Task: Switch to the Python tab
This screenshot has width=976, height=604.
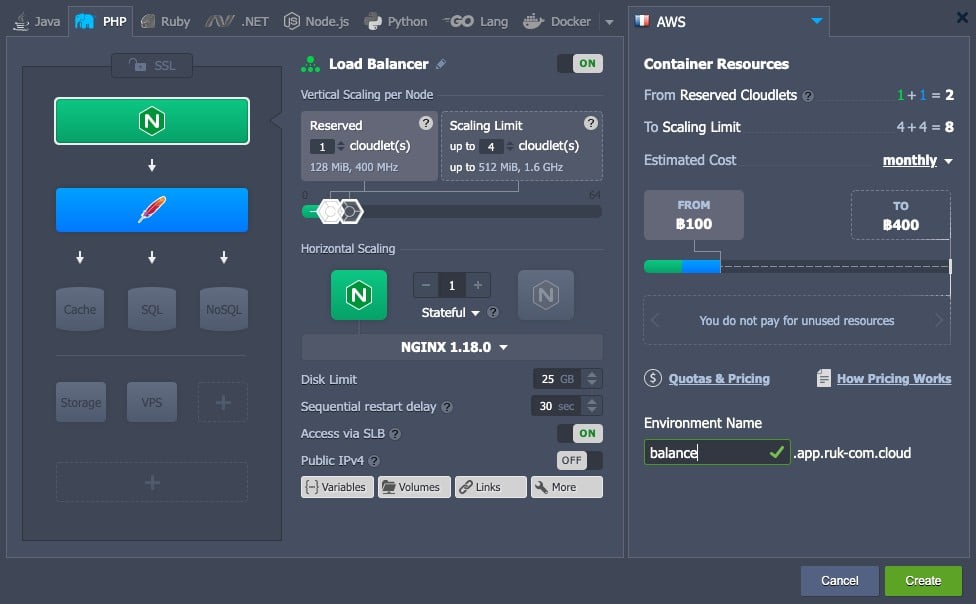Action: (396, 22)
